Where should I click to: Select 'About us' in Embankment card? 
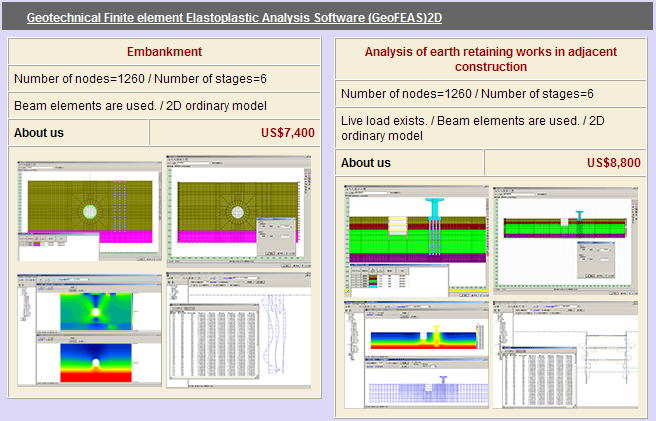coord(39,133)
